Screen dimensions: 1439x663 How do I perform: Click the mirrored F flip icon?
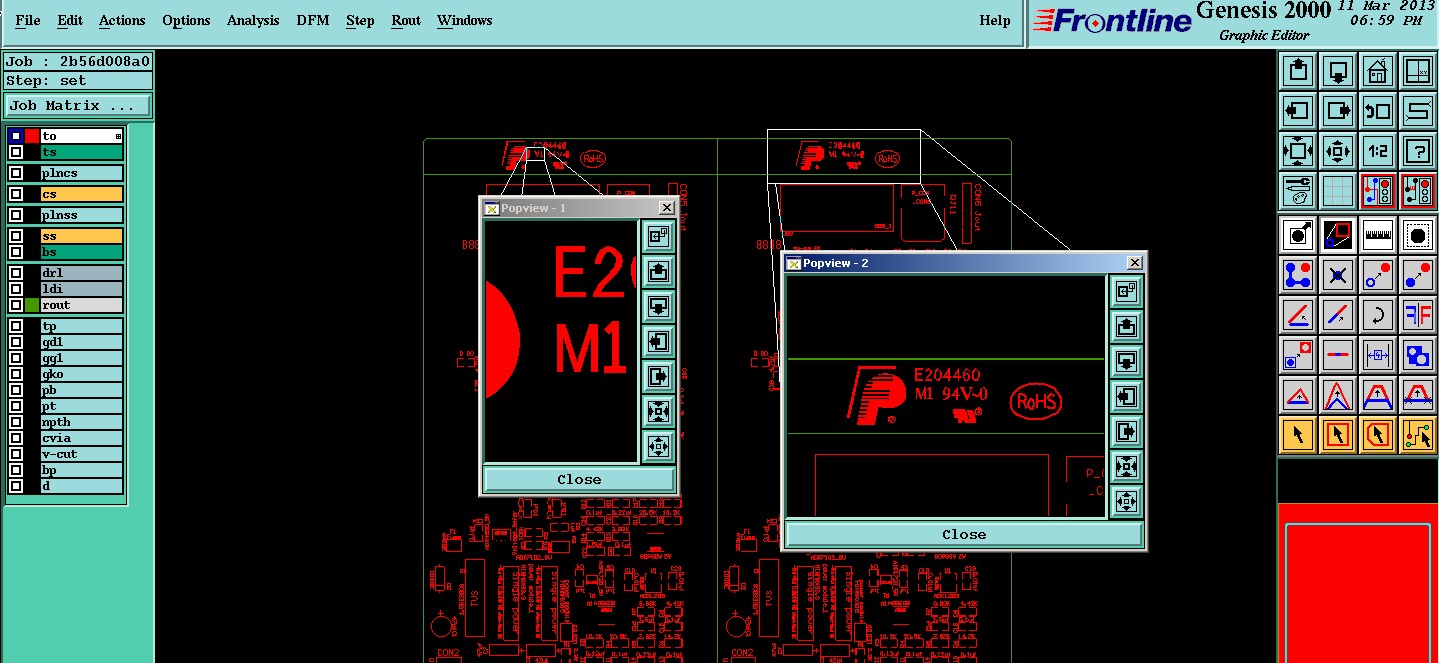[1418, 315]
